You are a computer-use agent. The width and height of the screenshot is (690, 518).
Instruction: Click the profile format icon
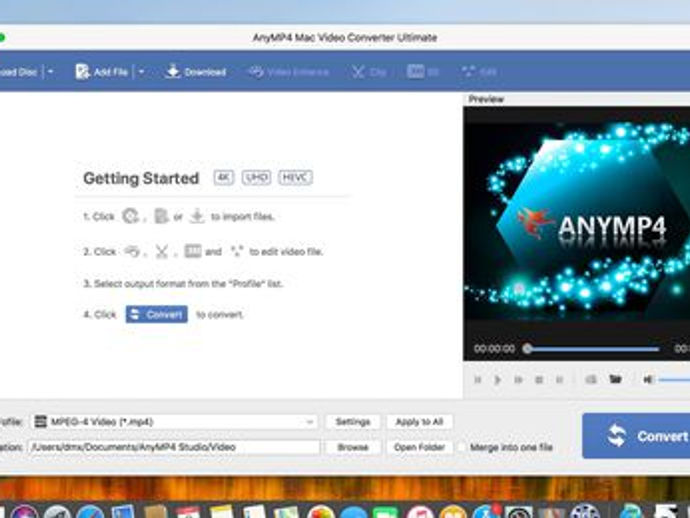click(40, 422)
